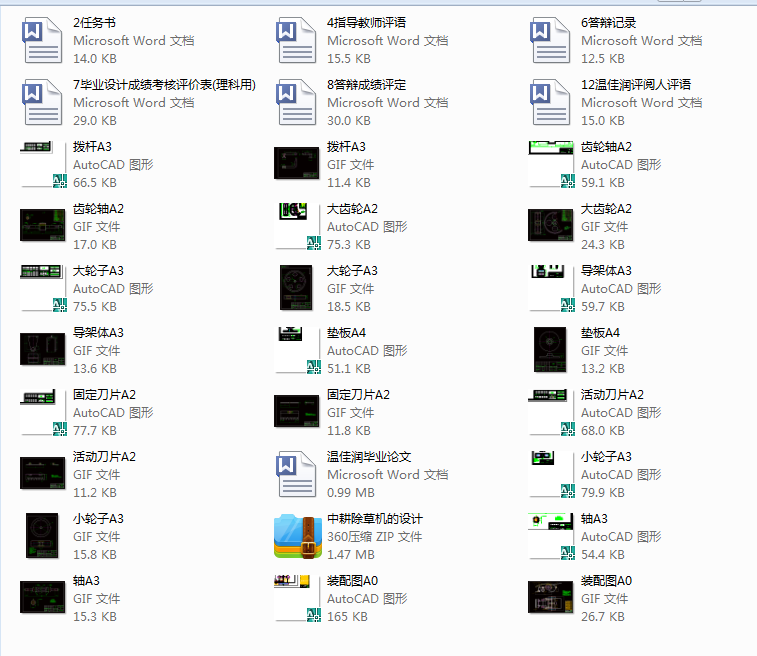757x656 pixels.
Task: Click the 1.47 MB size text
Action: (x=351, y=555)
